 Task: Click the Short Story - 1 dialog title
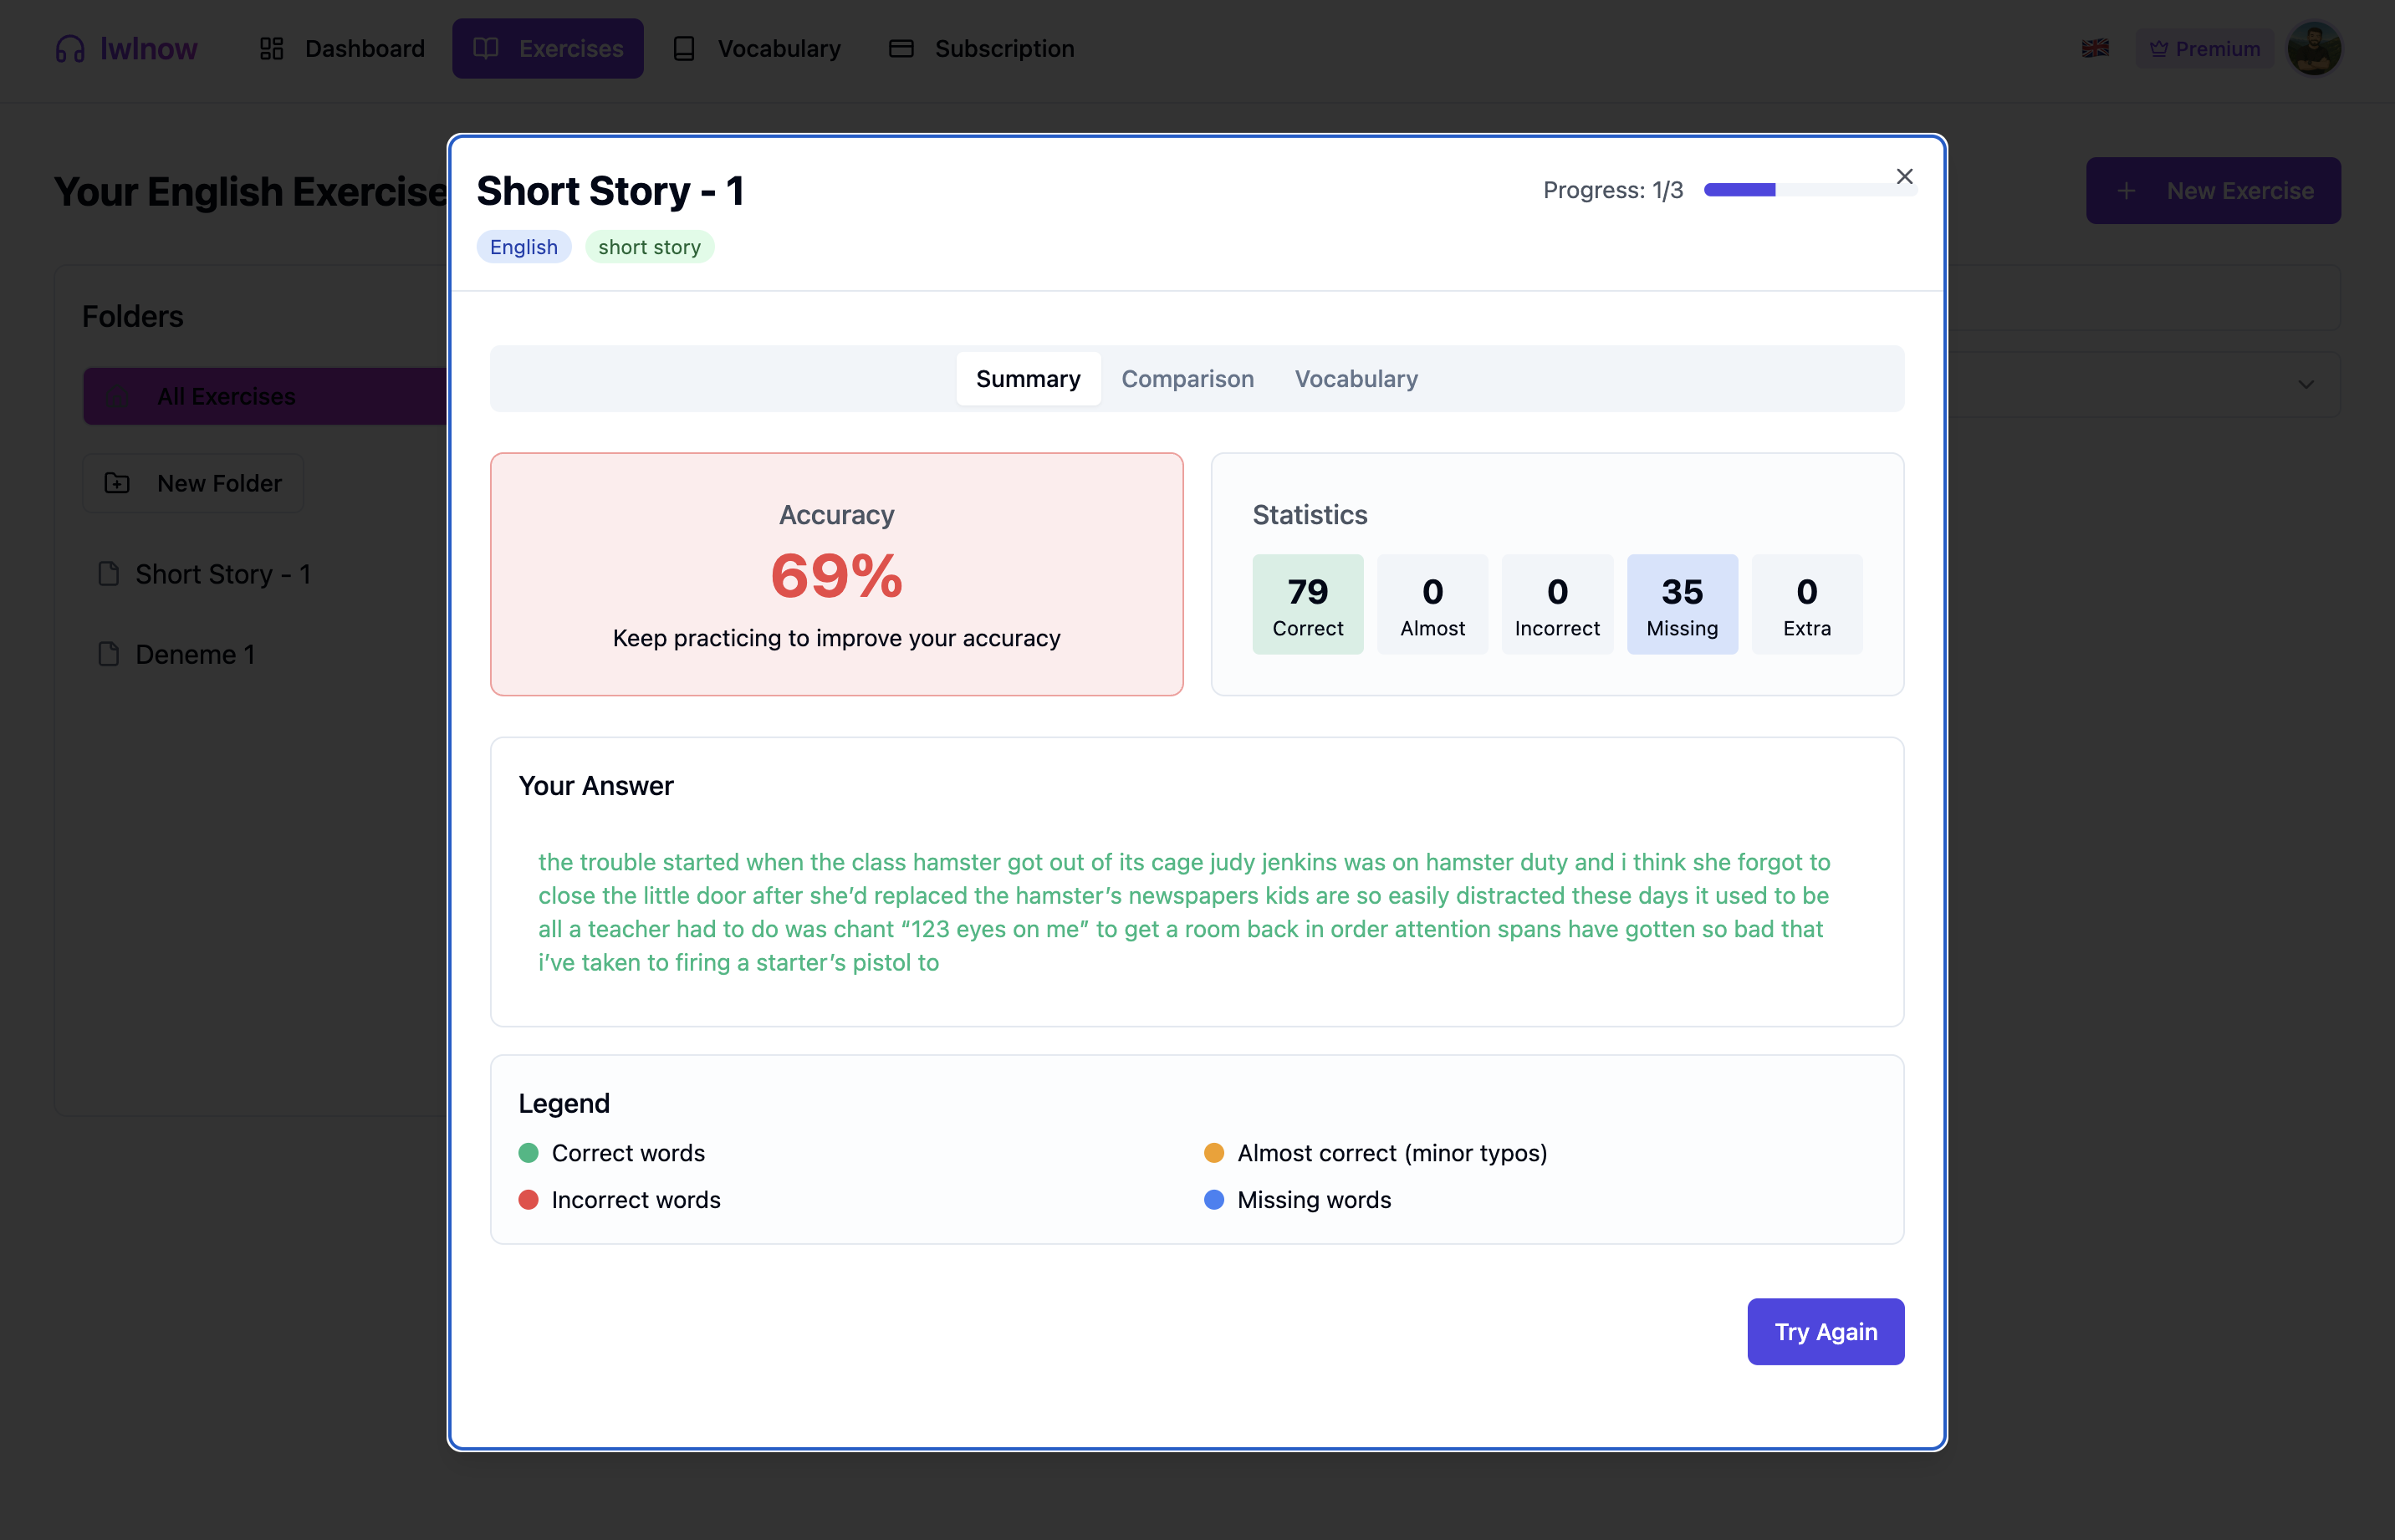click(x=610, y=191)
